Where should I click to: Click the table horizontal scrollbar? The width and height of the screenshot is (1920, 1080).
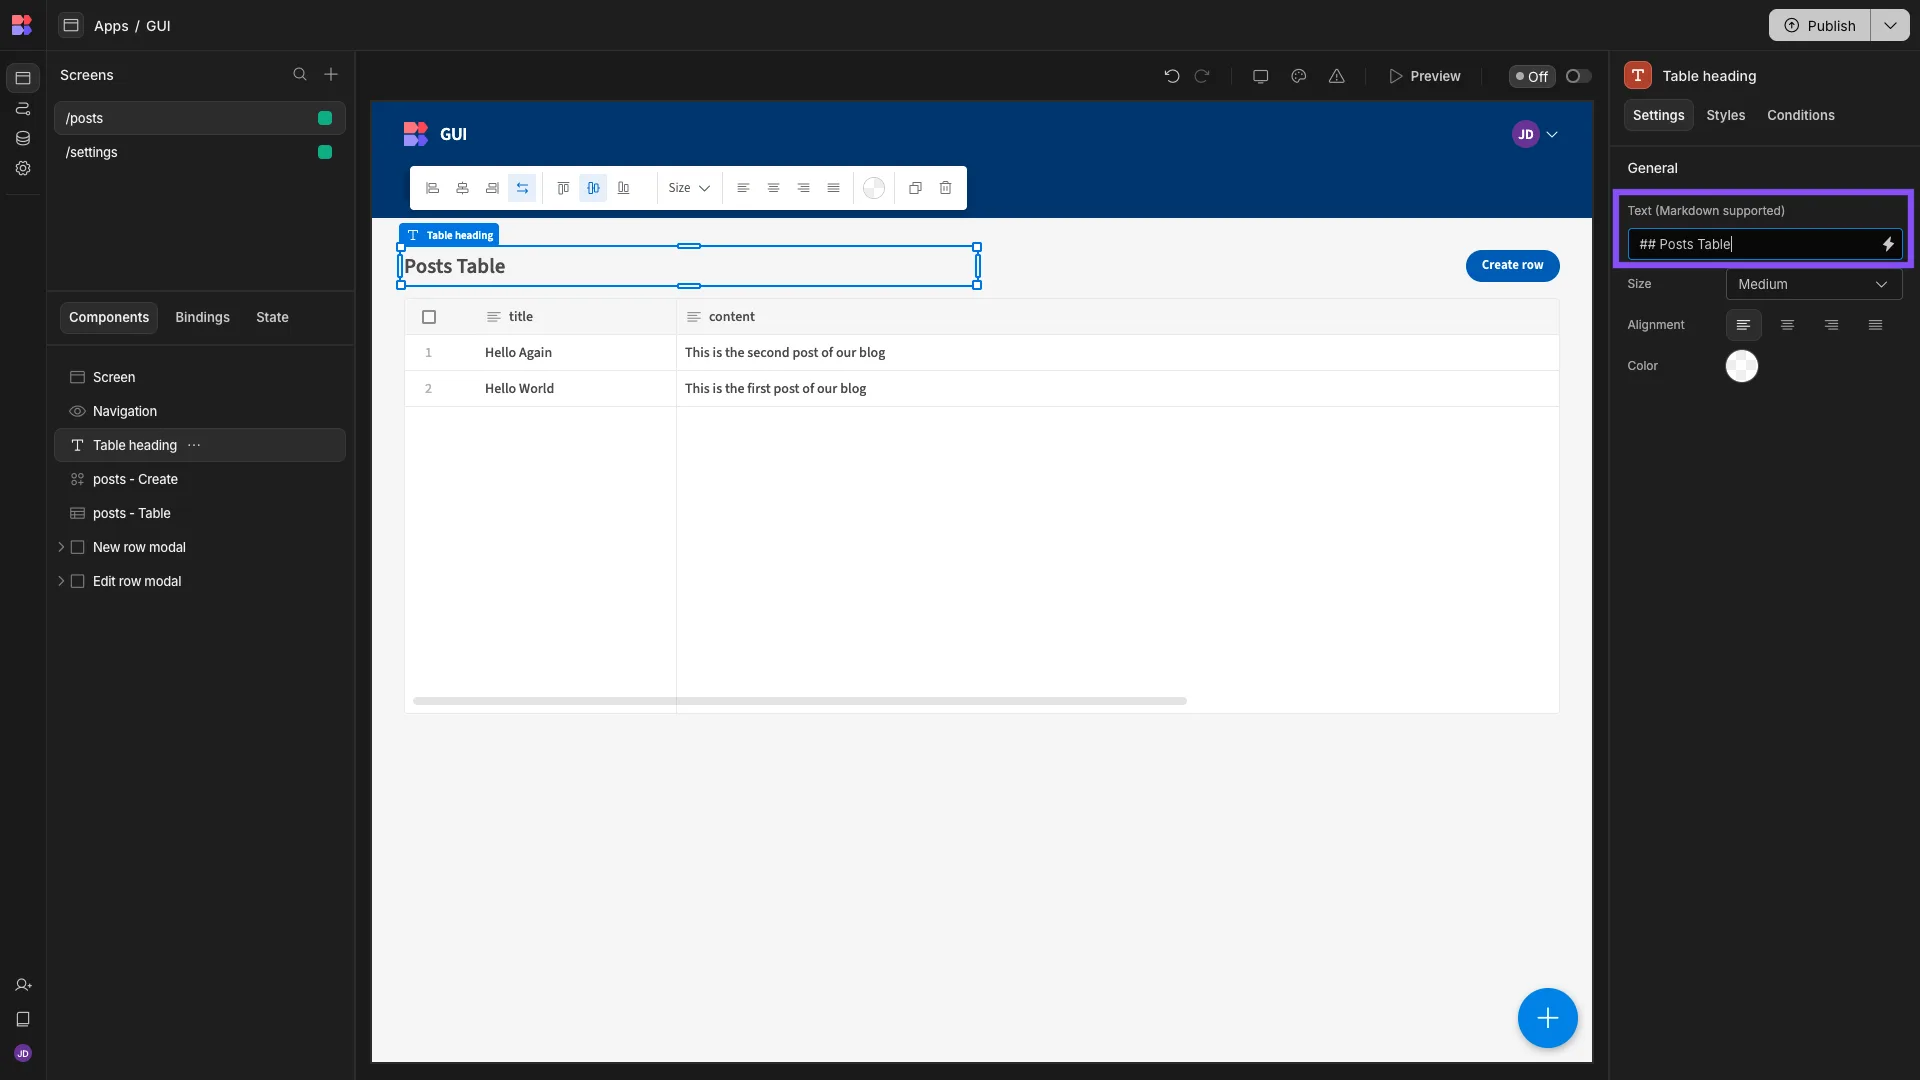point(799,701)
